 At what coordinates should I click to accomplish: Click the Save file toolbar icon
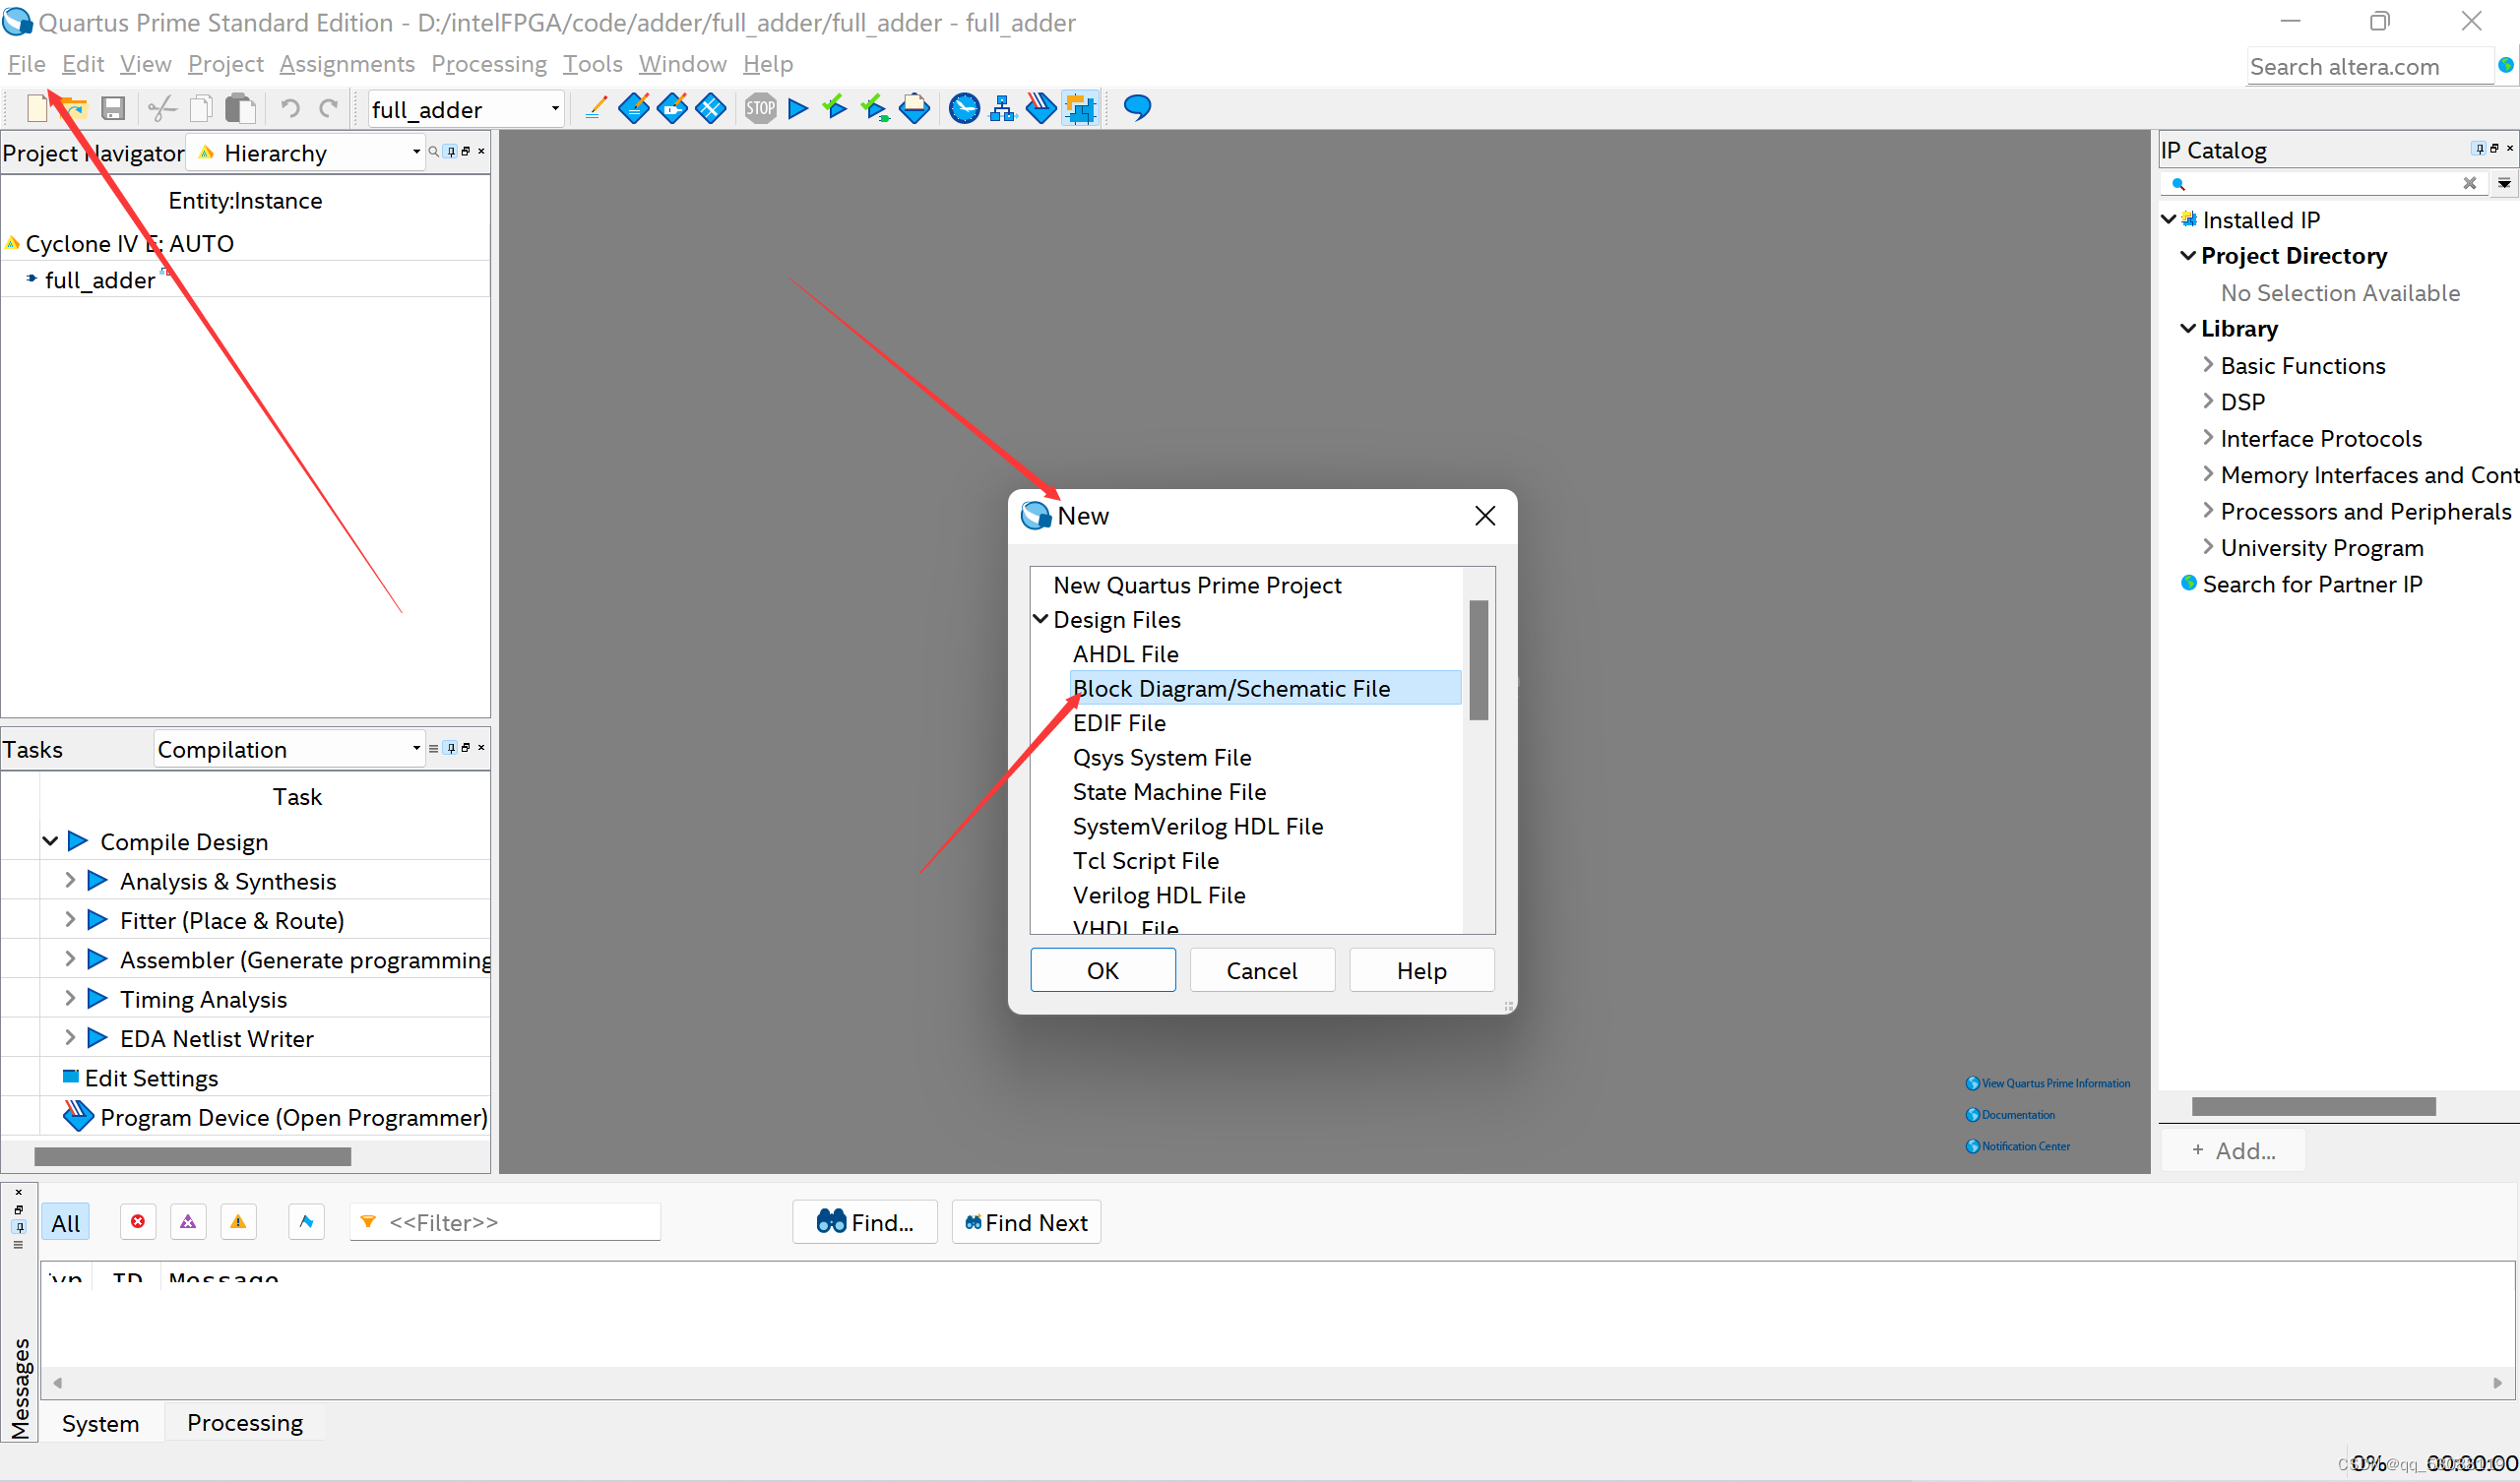[113, 108]
